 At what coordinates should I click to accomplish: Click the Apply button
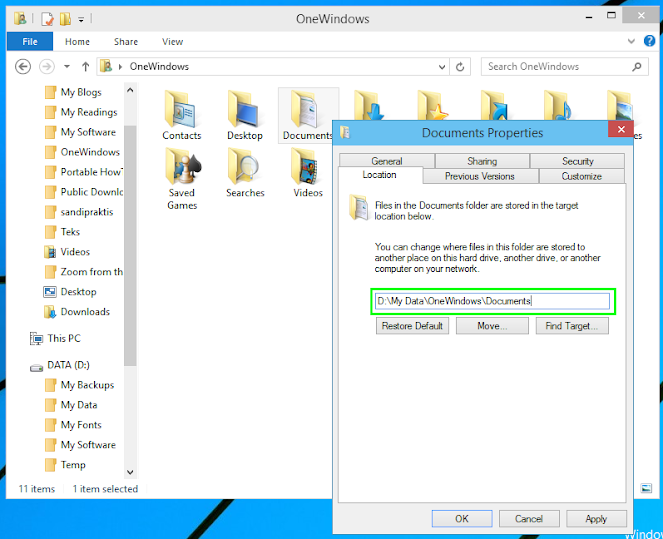(x=596, y=519)
